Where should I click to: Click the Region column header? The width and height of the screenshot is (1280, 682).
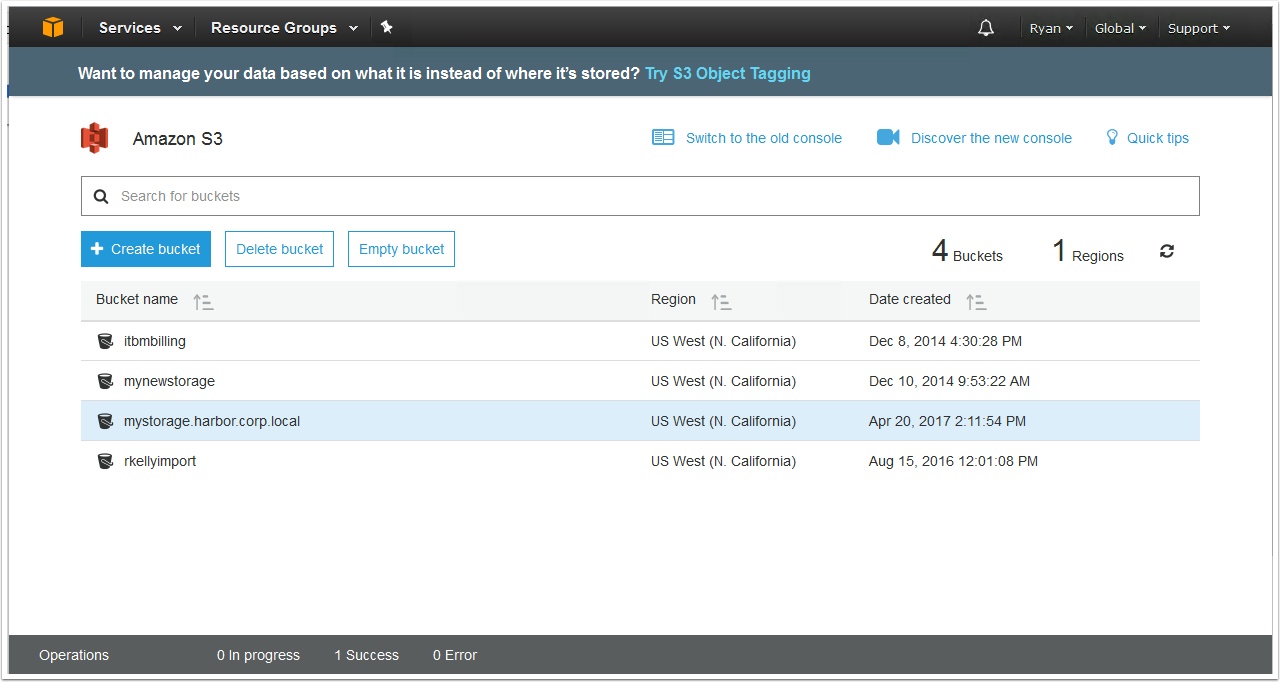coord(673,299)
